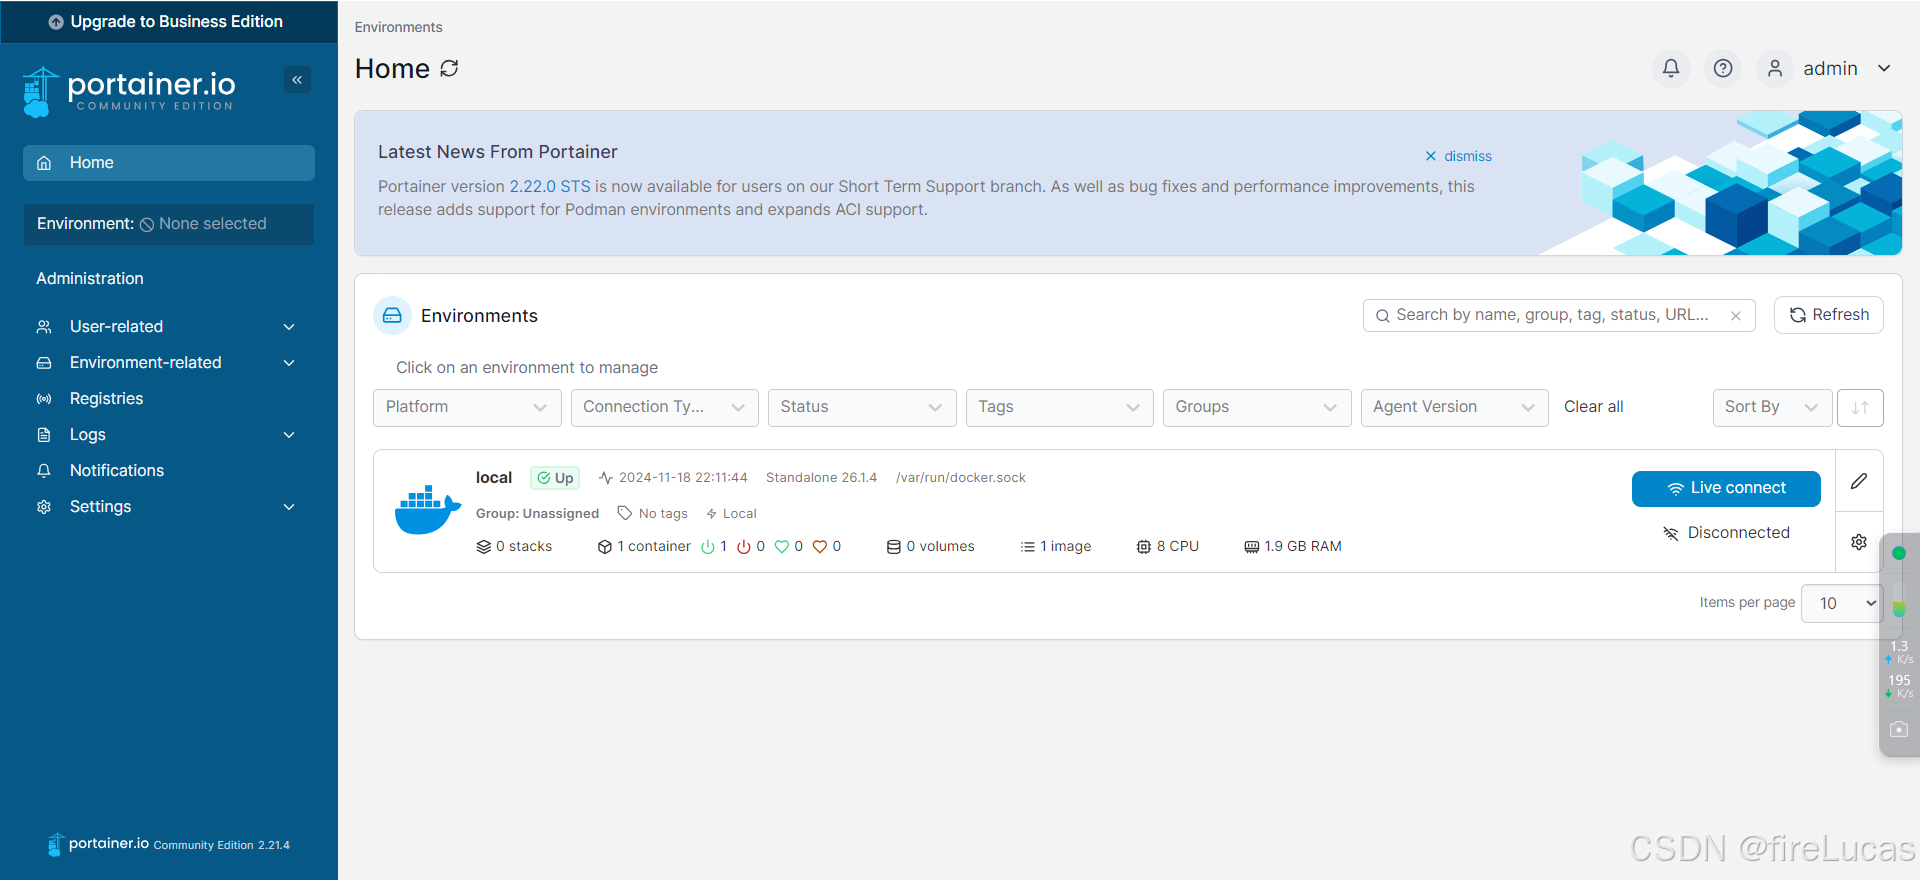This screenshot has width=1920, height=880.
Task: Open the notifications bell in the header
Action: (x=1671, y=68)
